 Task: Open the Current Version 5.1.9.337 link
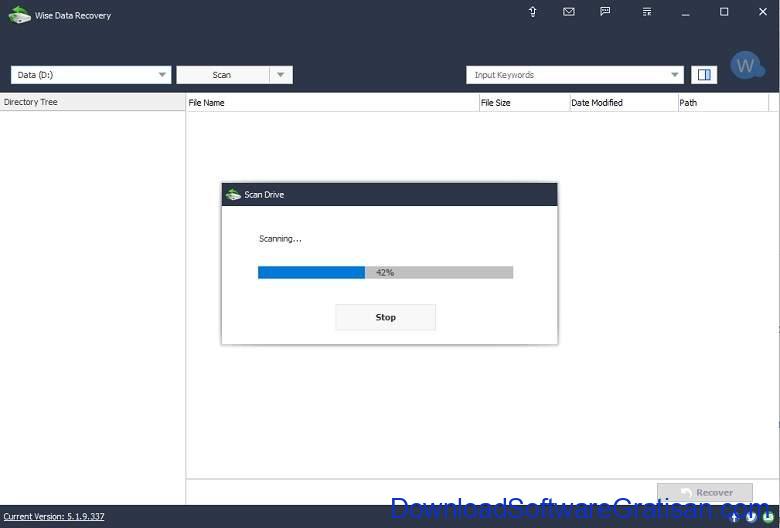(54, 516)
